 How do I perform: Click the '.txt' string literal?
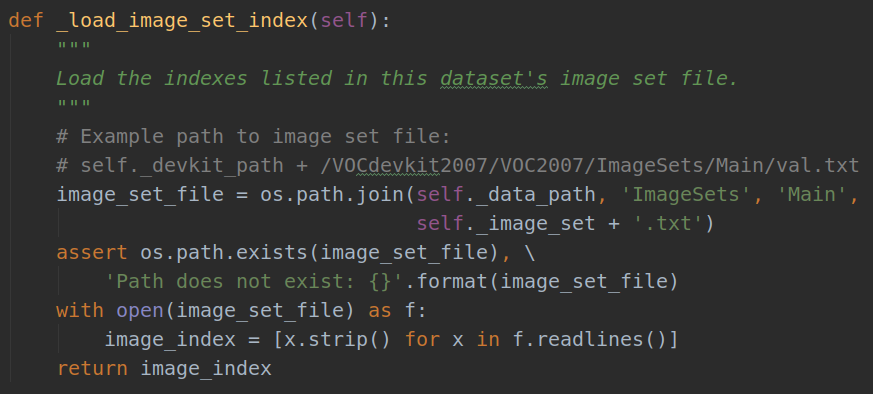tap(668, 223)
